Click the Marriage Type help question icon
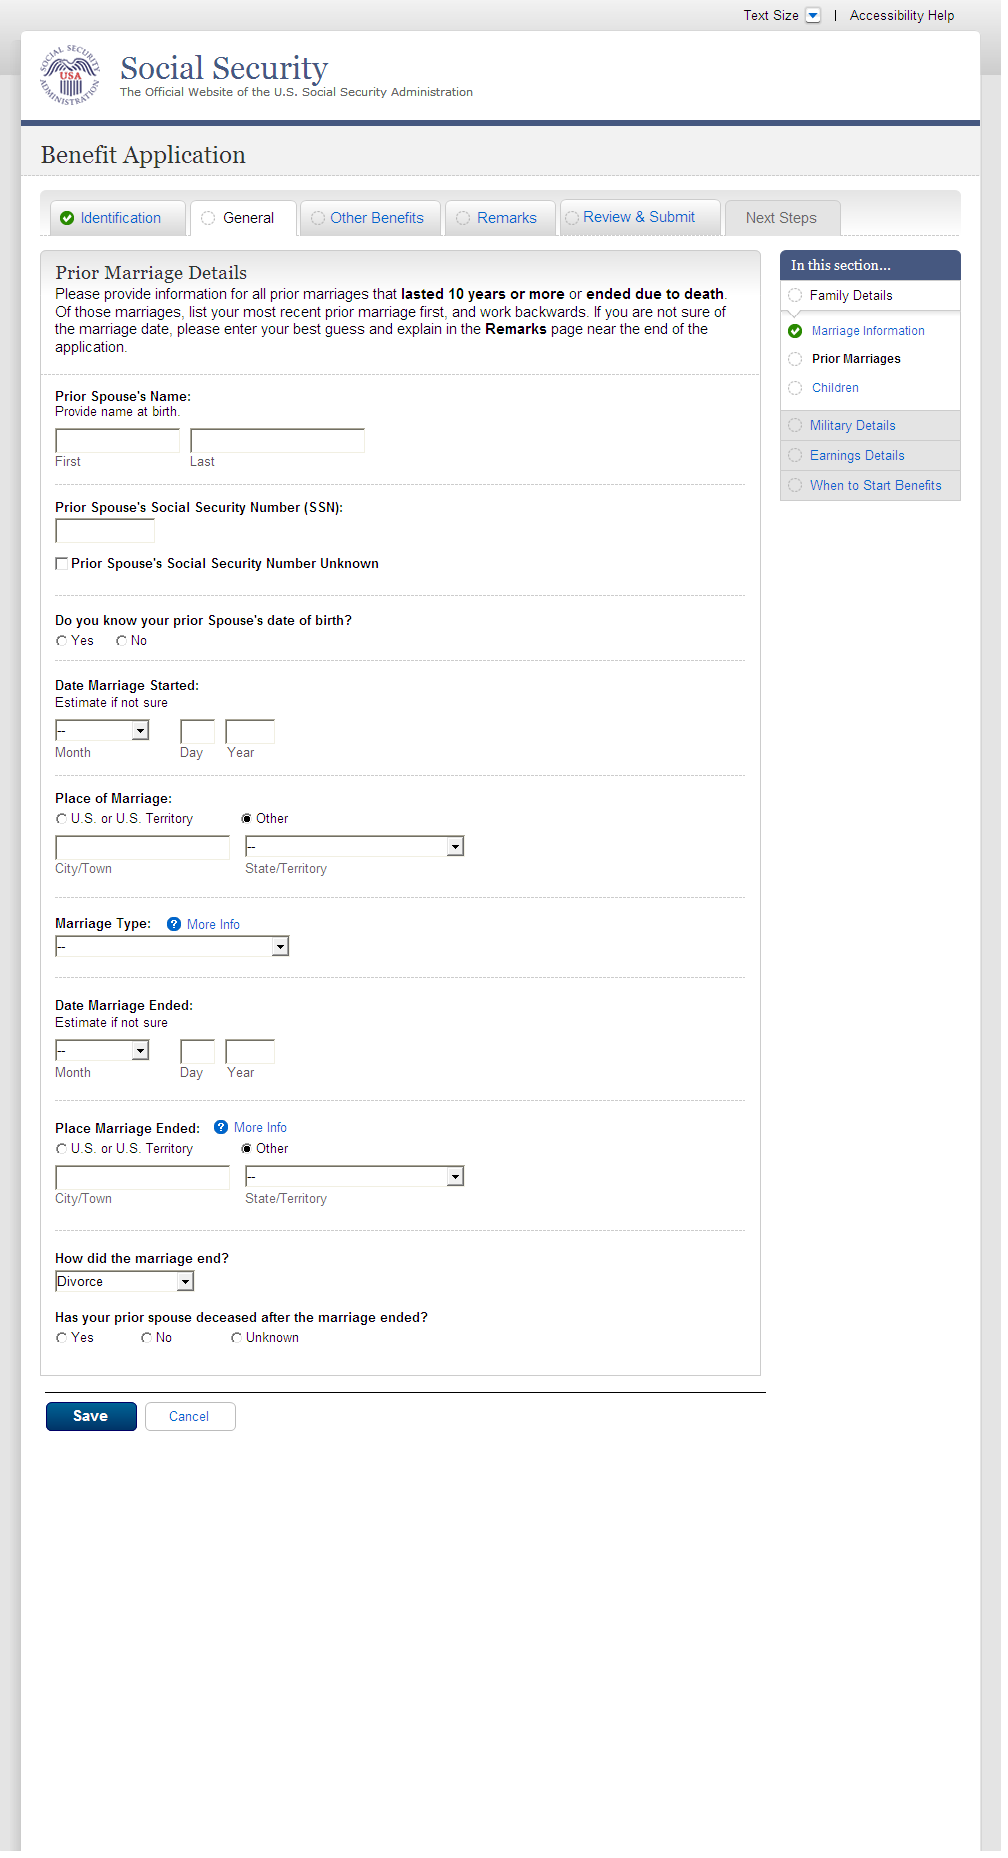 (174, 924)
